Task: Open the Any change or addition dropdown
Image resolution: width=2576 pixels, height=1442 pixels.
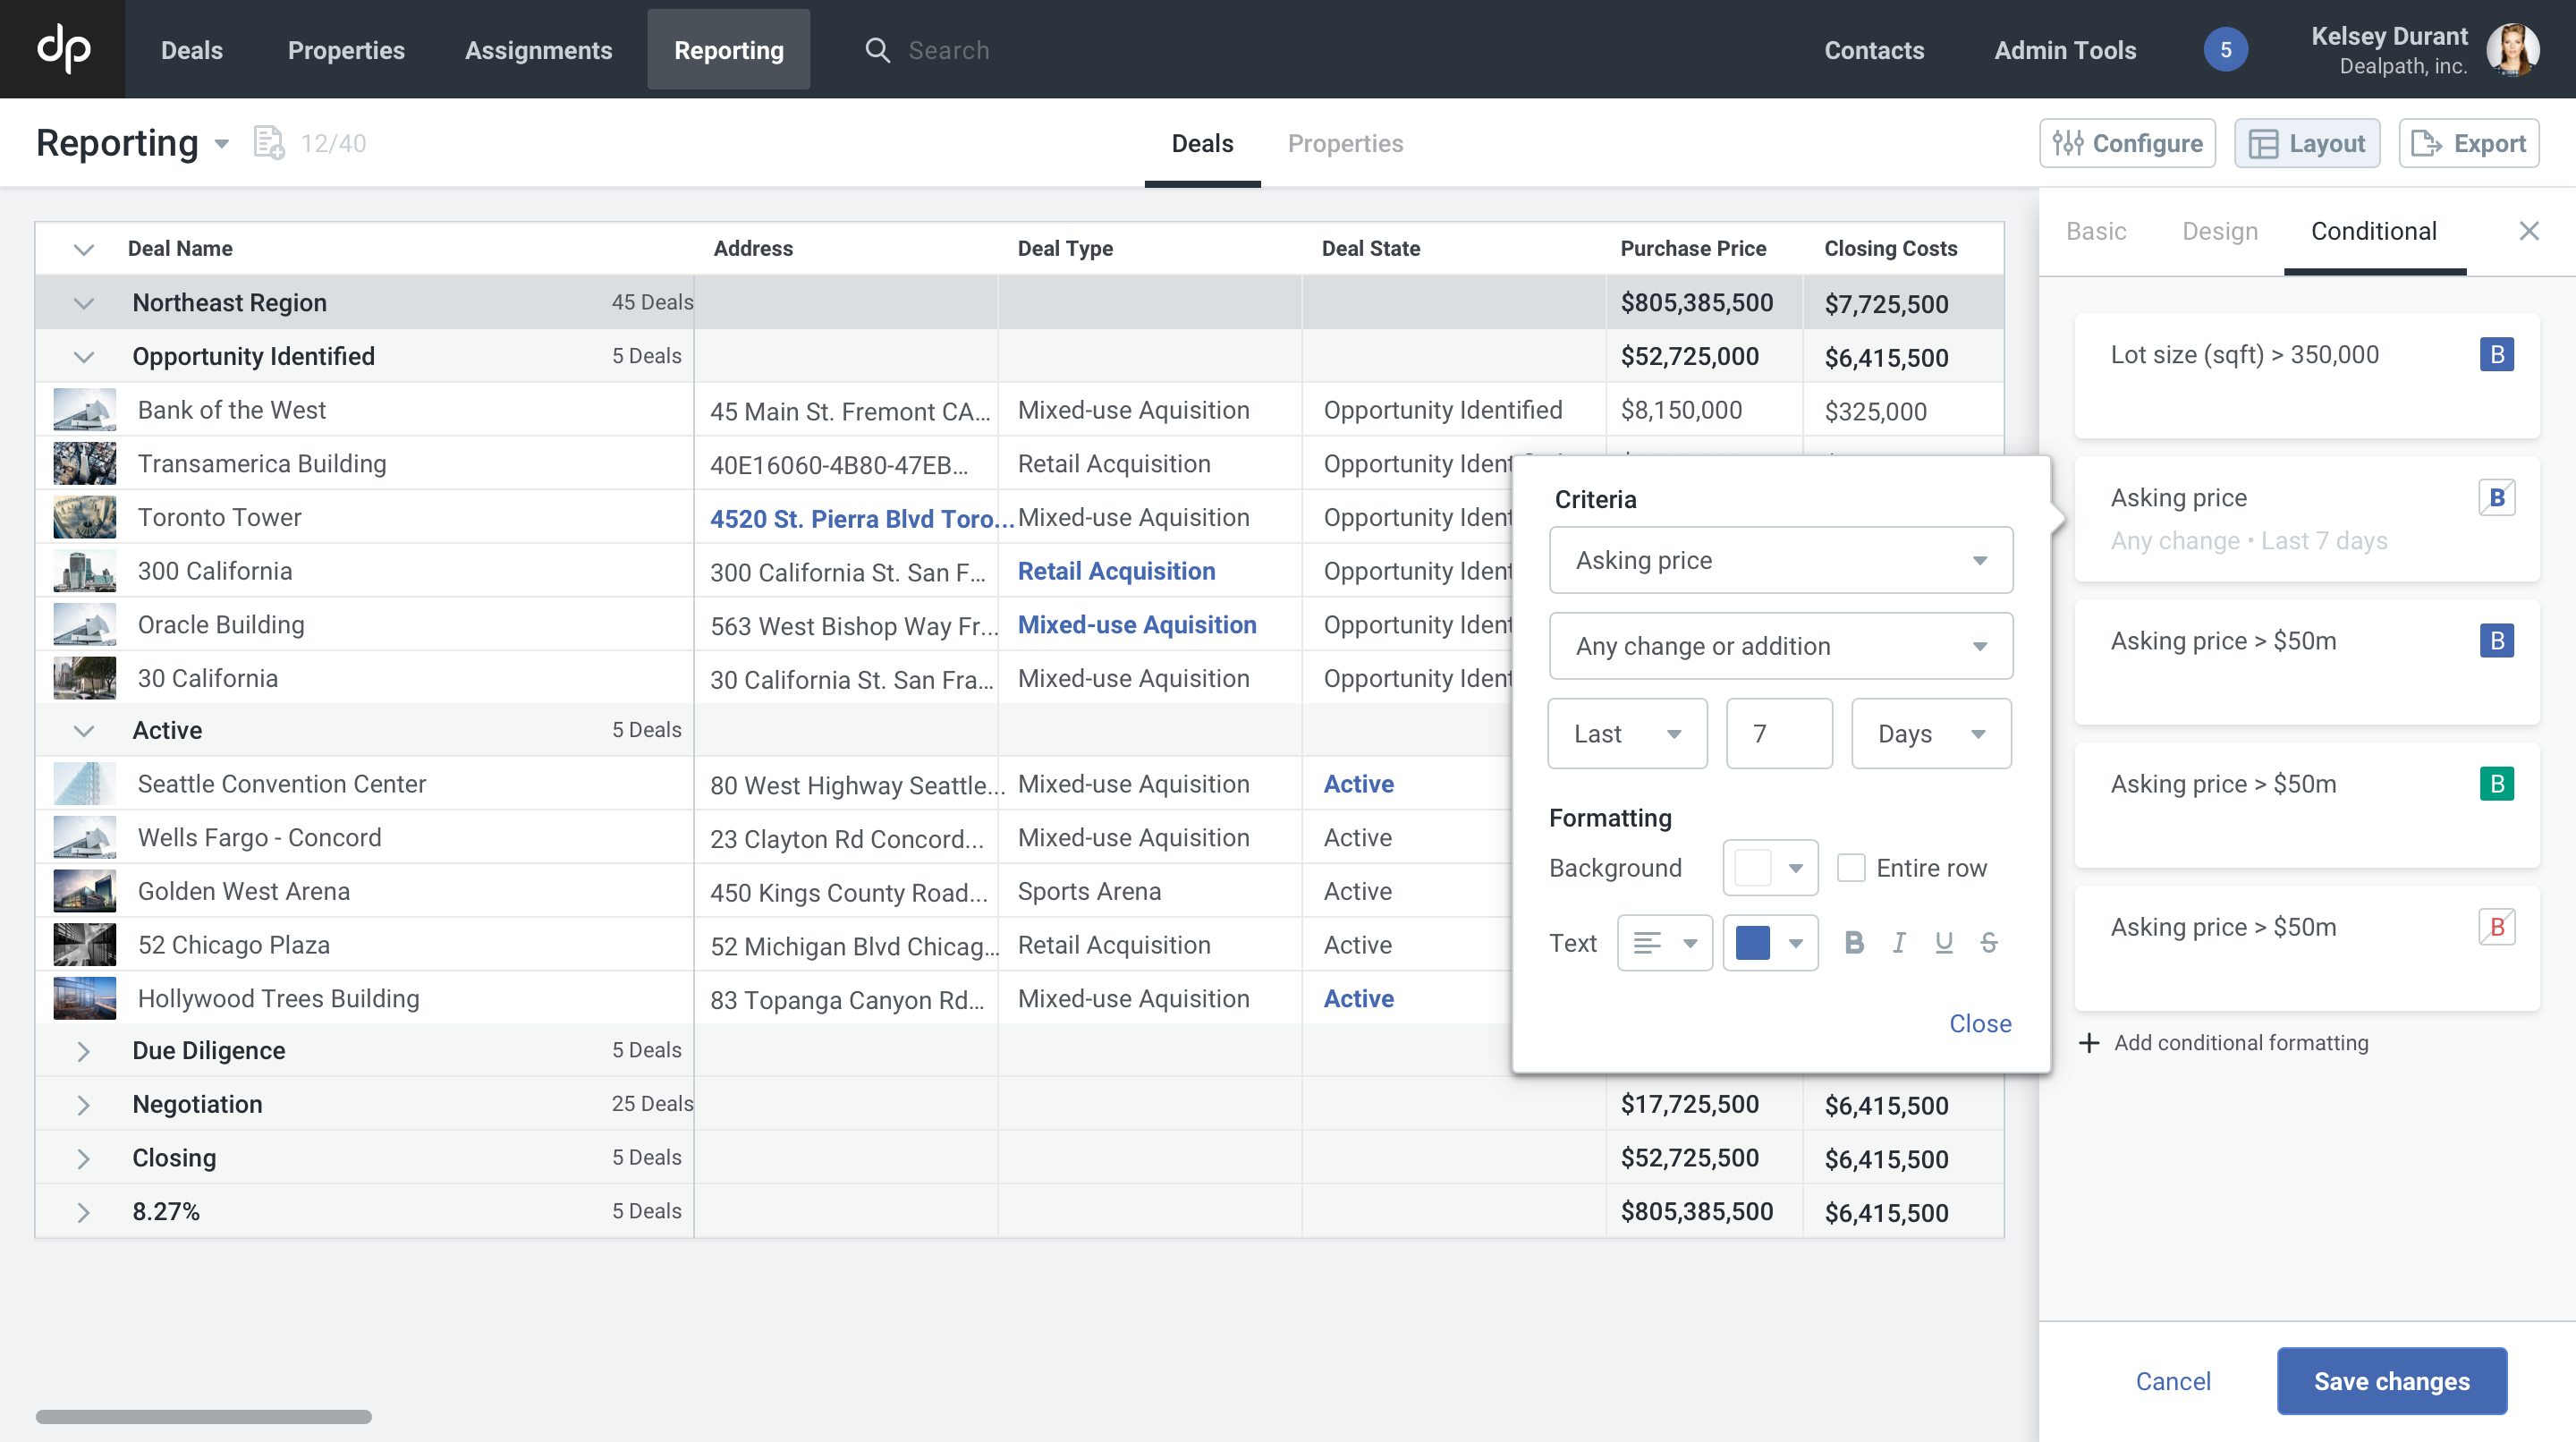Action: (1780, 646)
